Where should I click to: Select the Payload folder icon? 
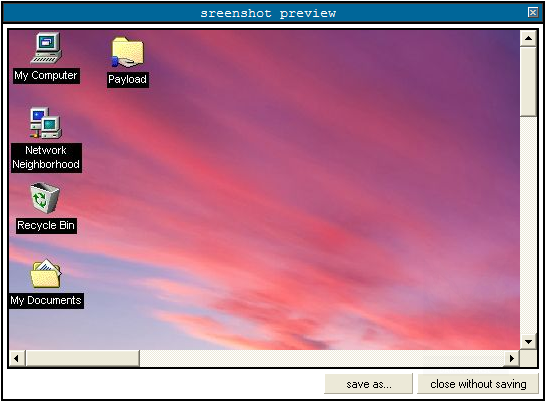(127, 52)
